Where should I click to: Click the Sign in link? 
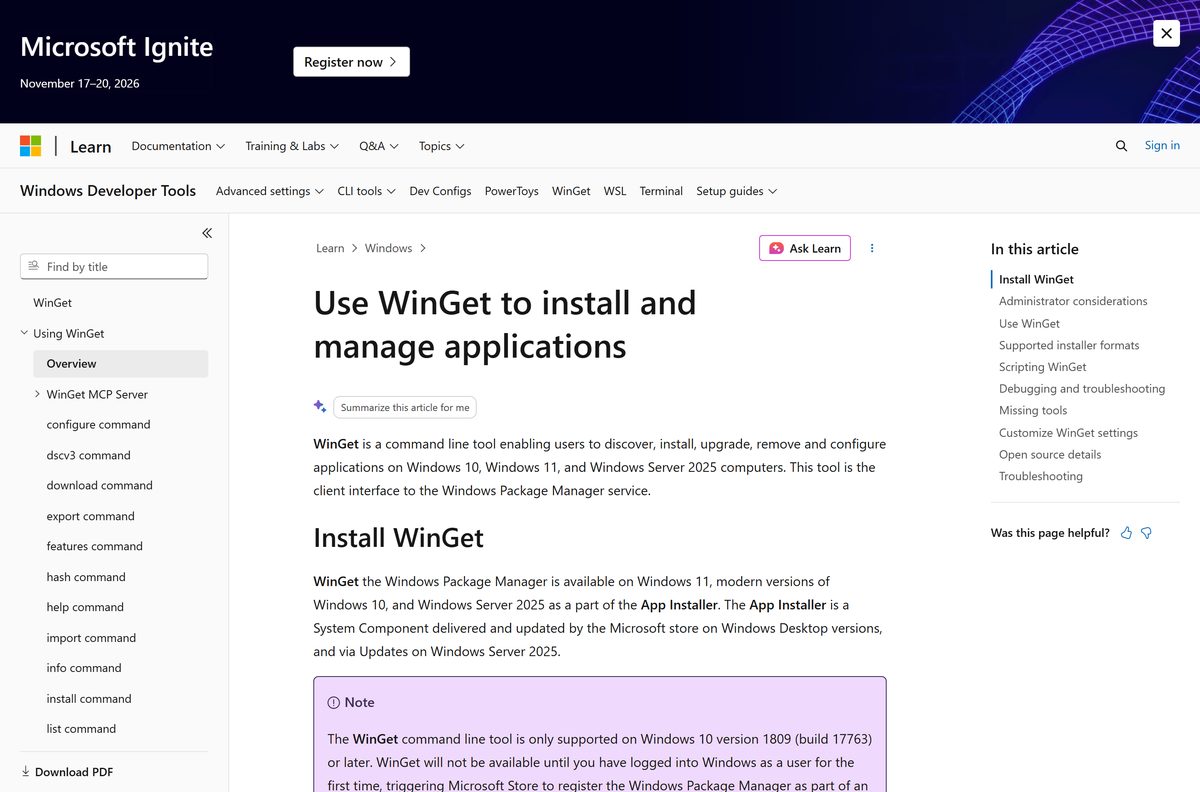pos(1162,146)
